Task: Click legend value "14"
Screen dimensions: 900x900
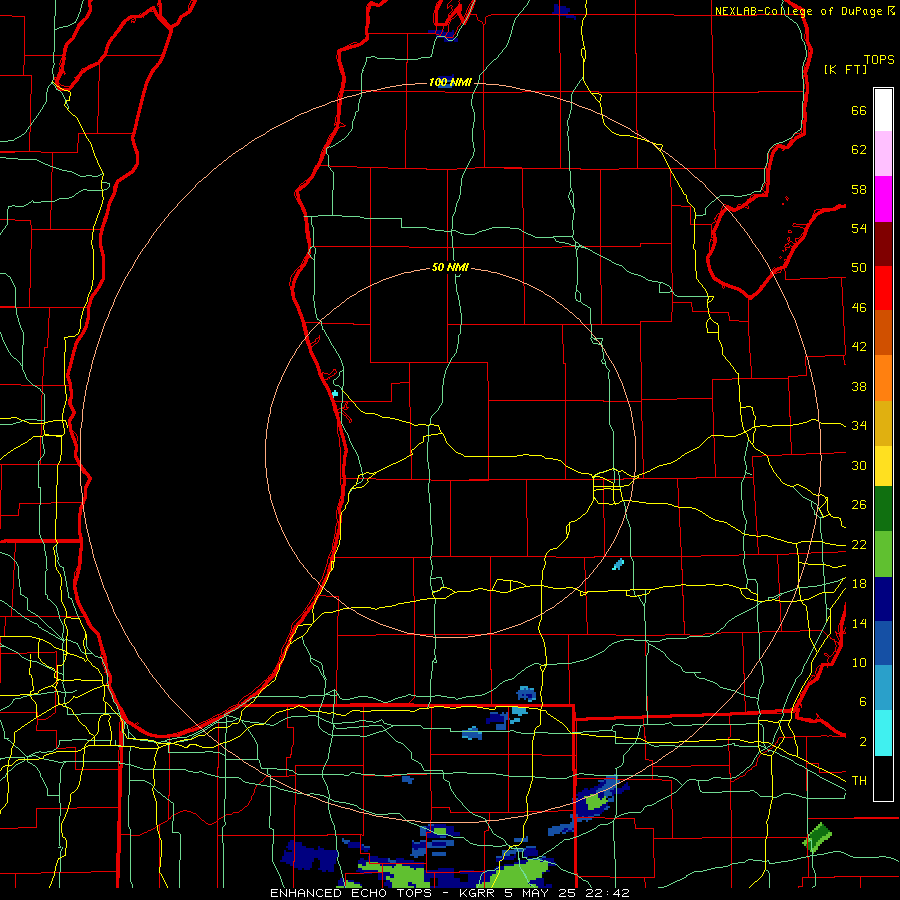Action: pos(859,623)
